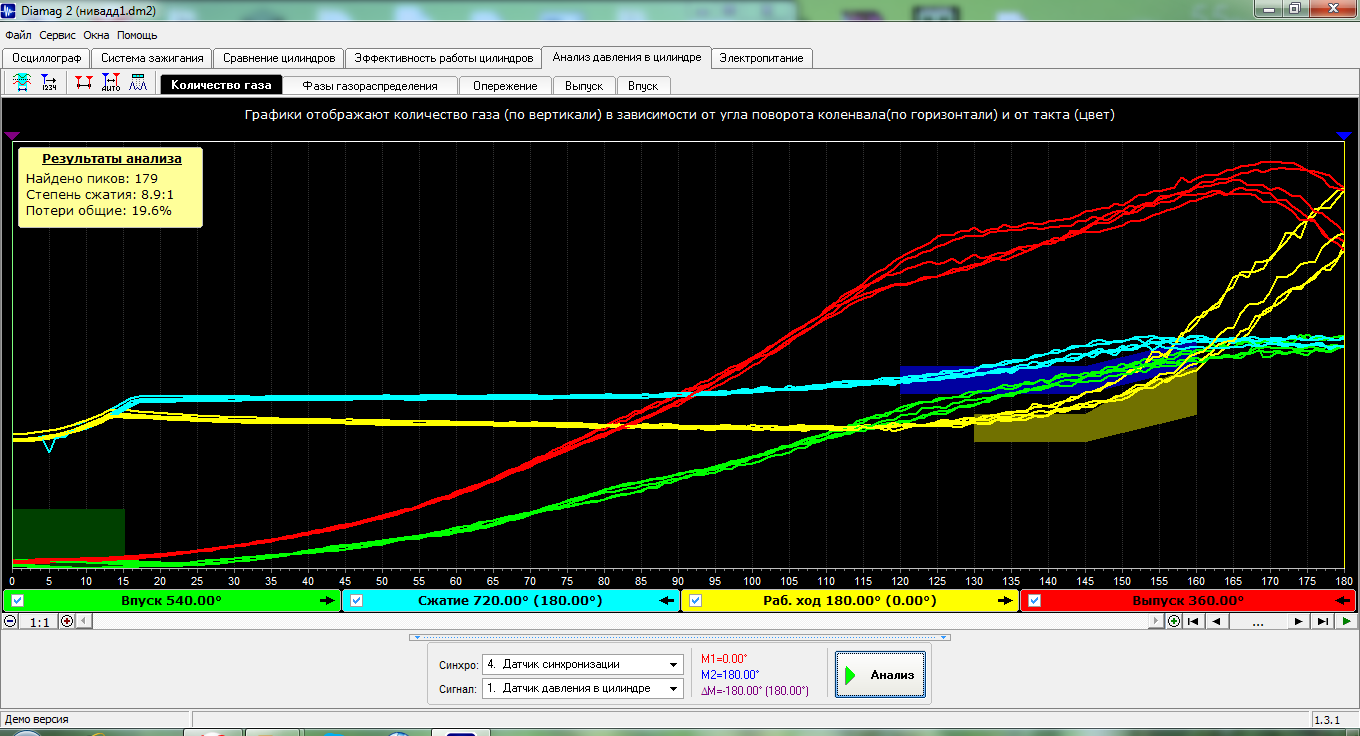Open the Файл menu
This screenshot has width=1360, height=736.
pyautogui.click(x=18, y=35)
